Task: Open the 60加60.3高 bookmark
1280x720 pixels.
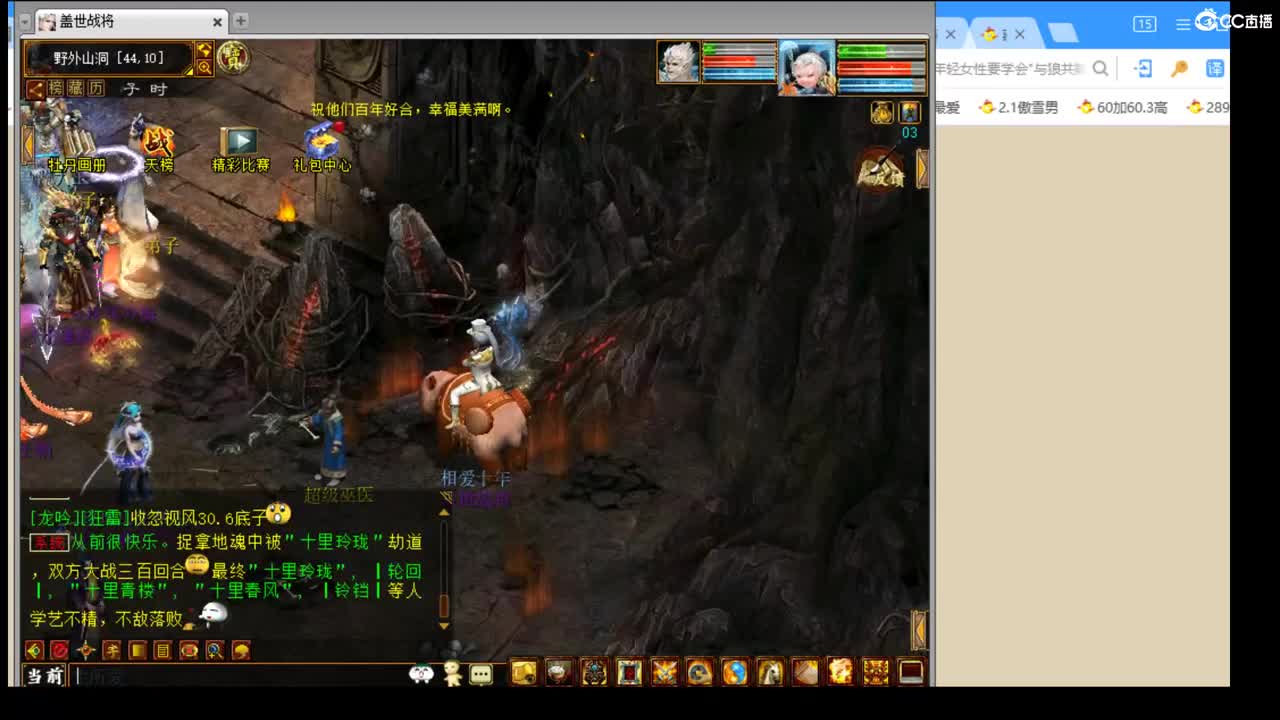Action: (1122, 107)
